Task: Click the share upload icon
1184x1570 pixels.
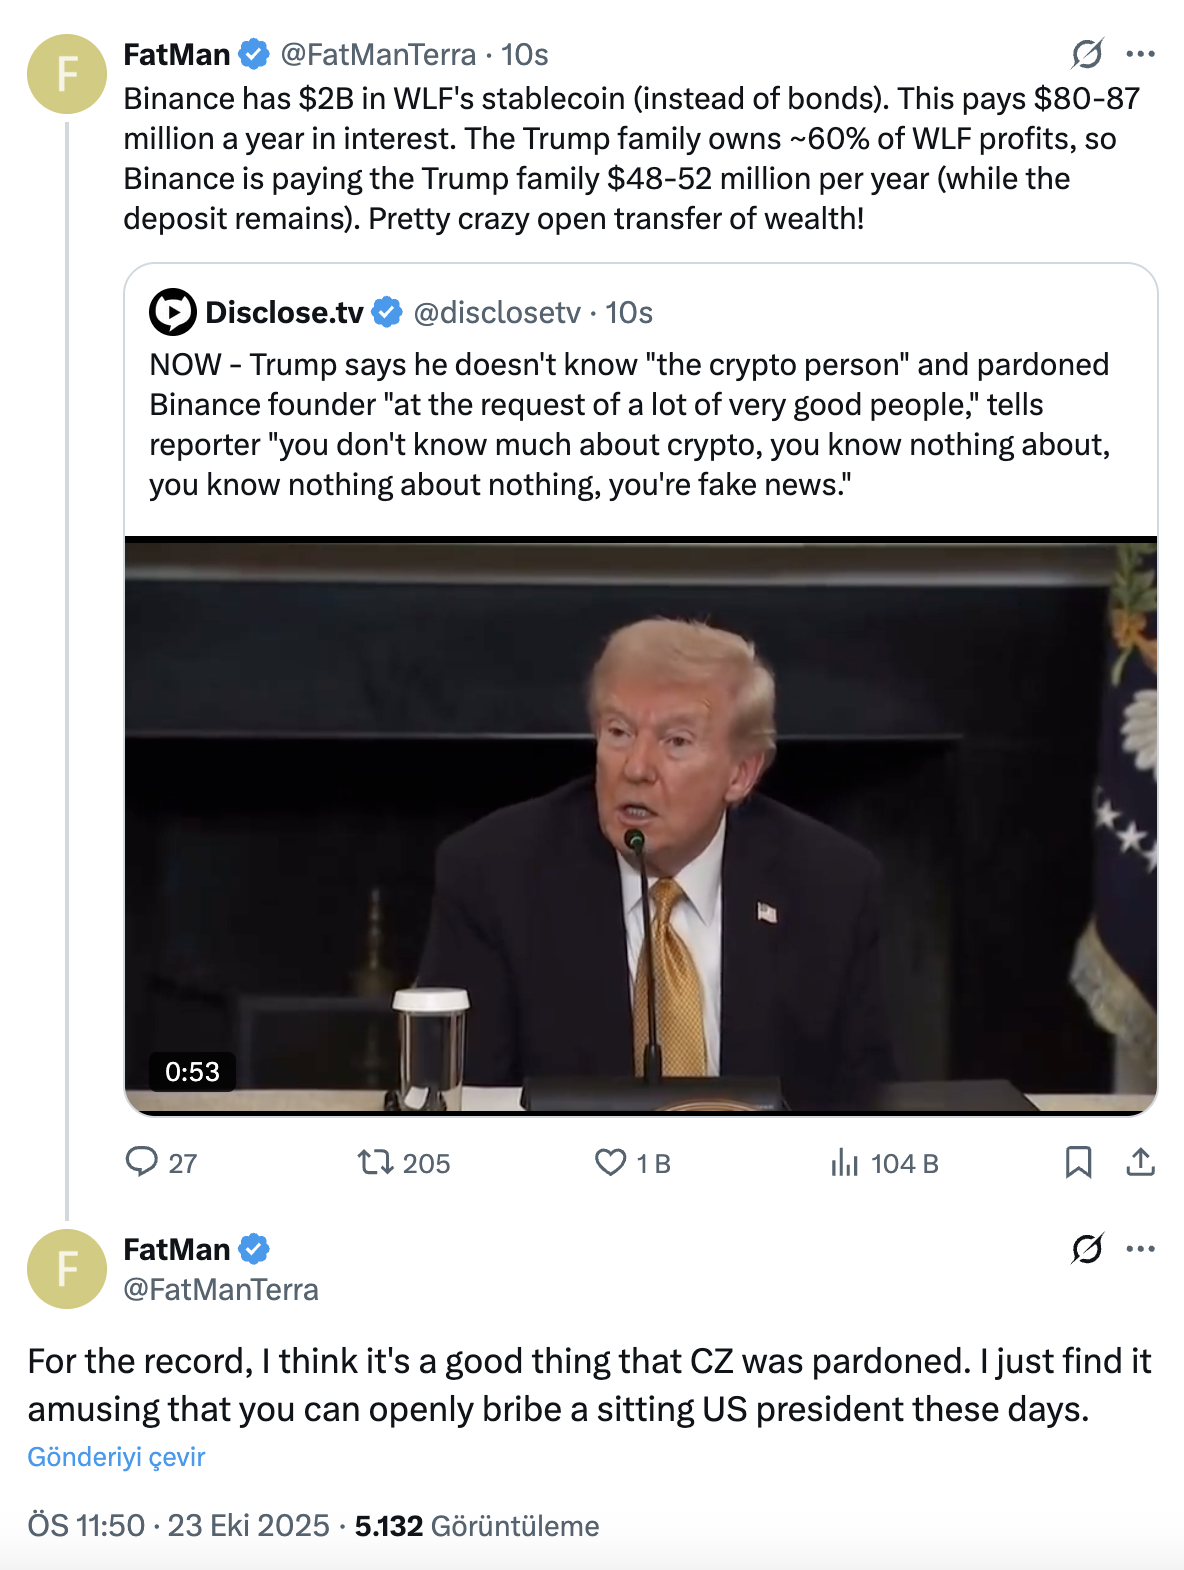Action: [x=1140, y=1162]
